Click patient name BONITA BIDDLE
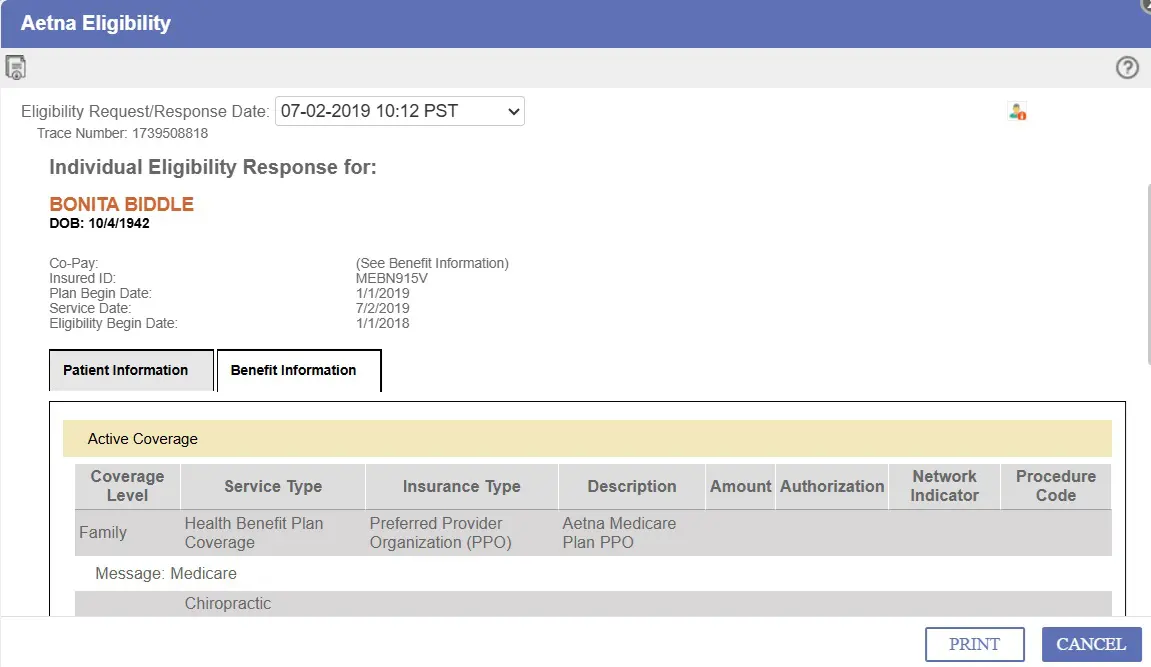 [x=121, y=204]
